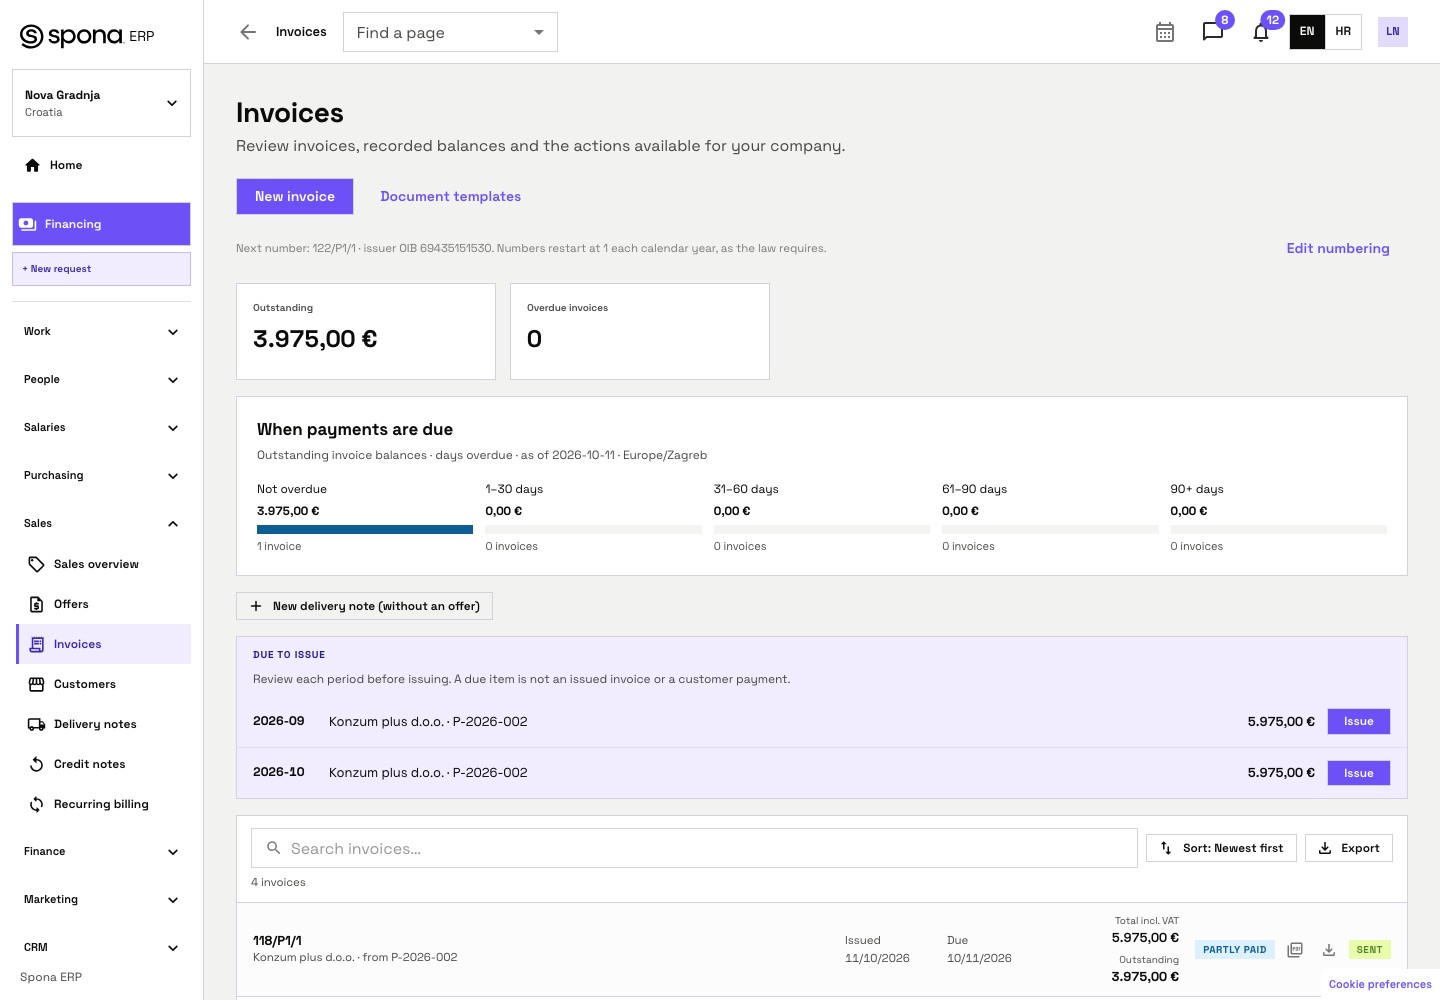Download invoice 118/P1/1 with the download icon
This screenshot has width=1440, height=1000.
(x=1329, y=949)
